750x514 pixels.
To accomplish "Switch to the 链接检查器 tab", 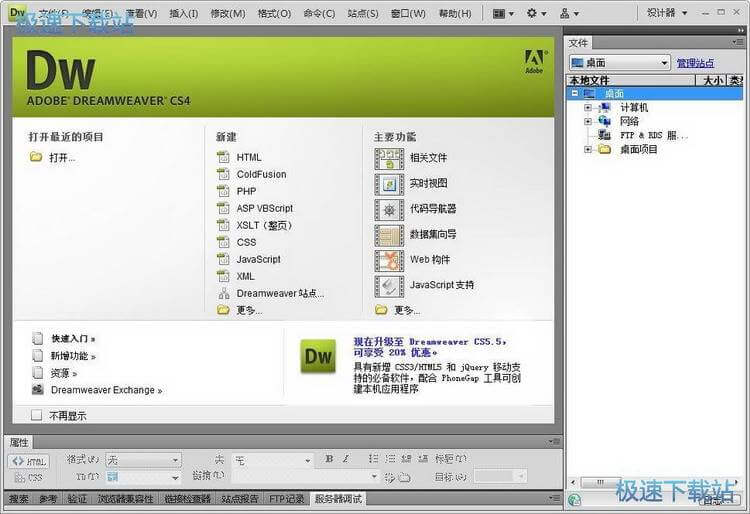I will pyautogui.click(x=188, y=499).
